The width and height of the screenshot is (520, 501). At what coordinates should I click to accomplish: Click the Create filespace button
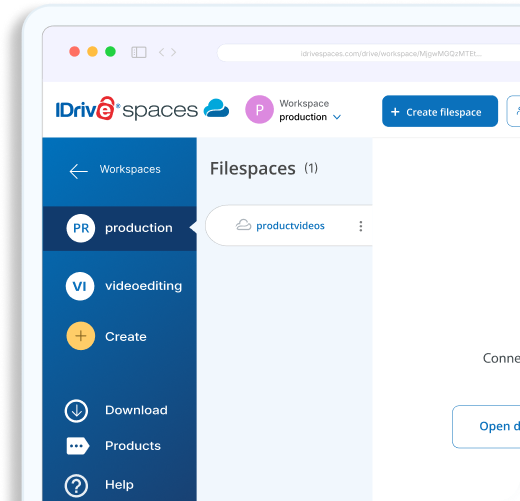coord(440,111)
